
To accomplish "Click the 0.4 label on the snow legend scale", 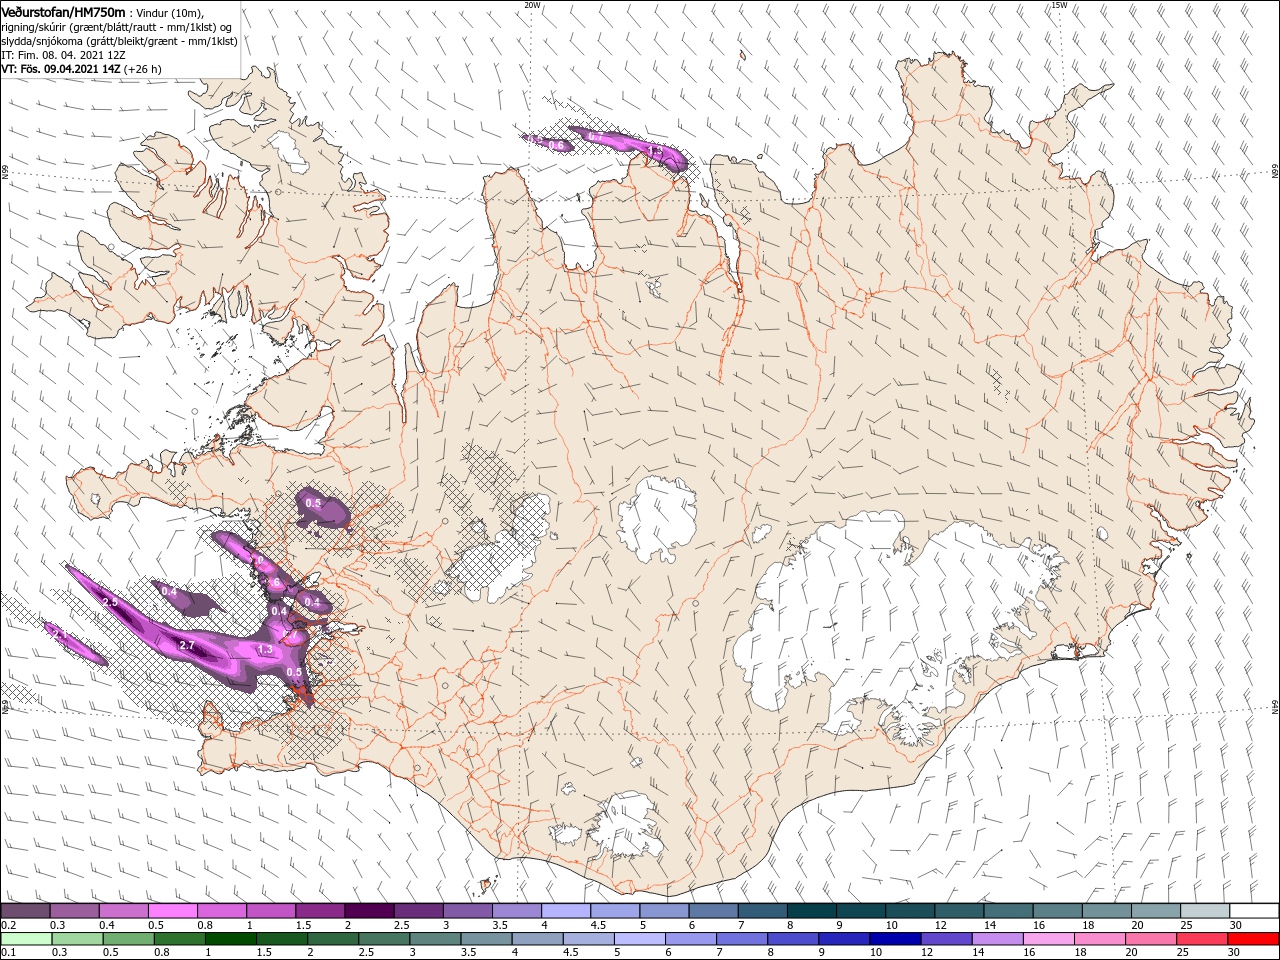I will pyautogui.click(x=107, y=925).
